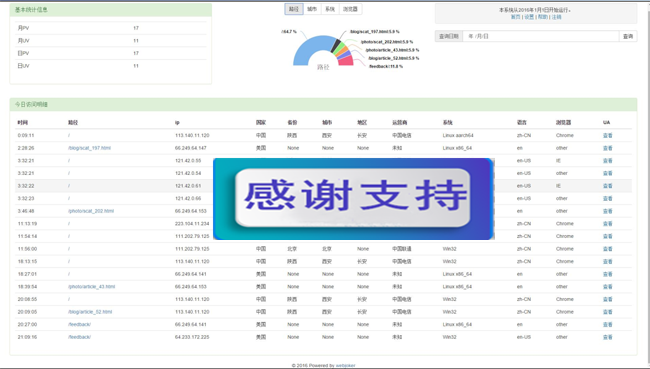The height and width of the screenshot is (369, 650).
Task: Select IP cell 223.104.11.234
Action: 192,223
